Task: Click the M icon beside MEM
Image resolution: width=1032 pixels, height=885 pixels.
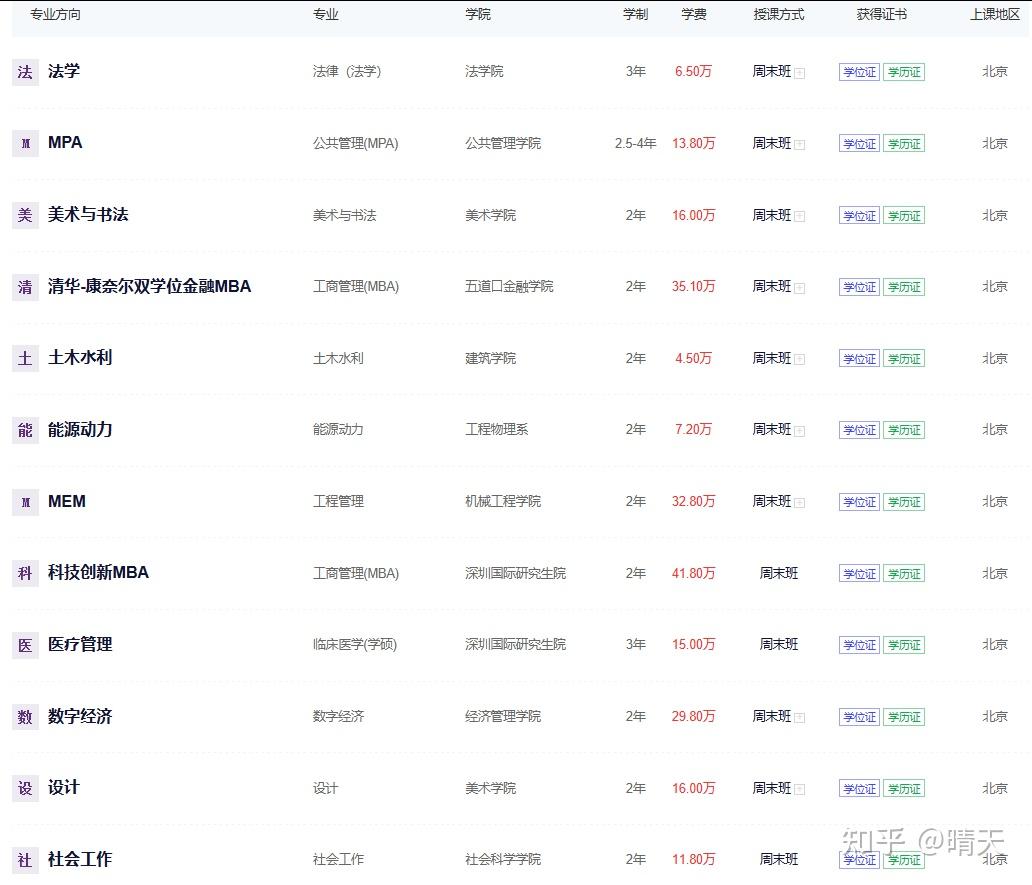Action: tap(25, 502)
